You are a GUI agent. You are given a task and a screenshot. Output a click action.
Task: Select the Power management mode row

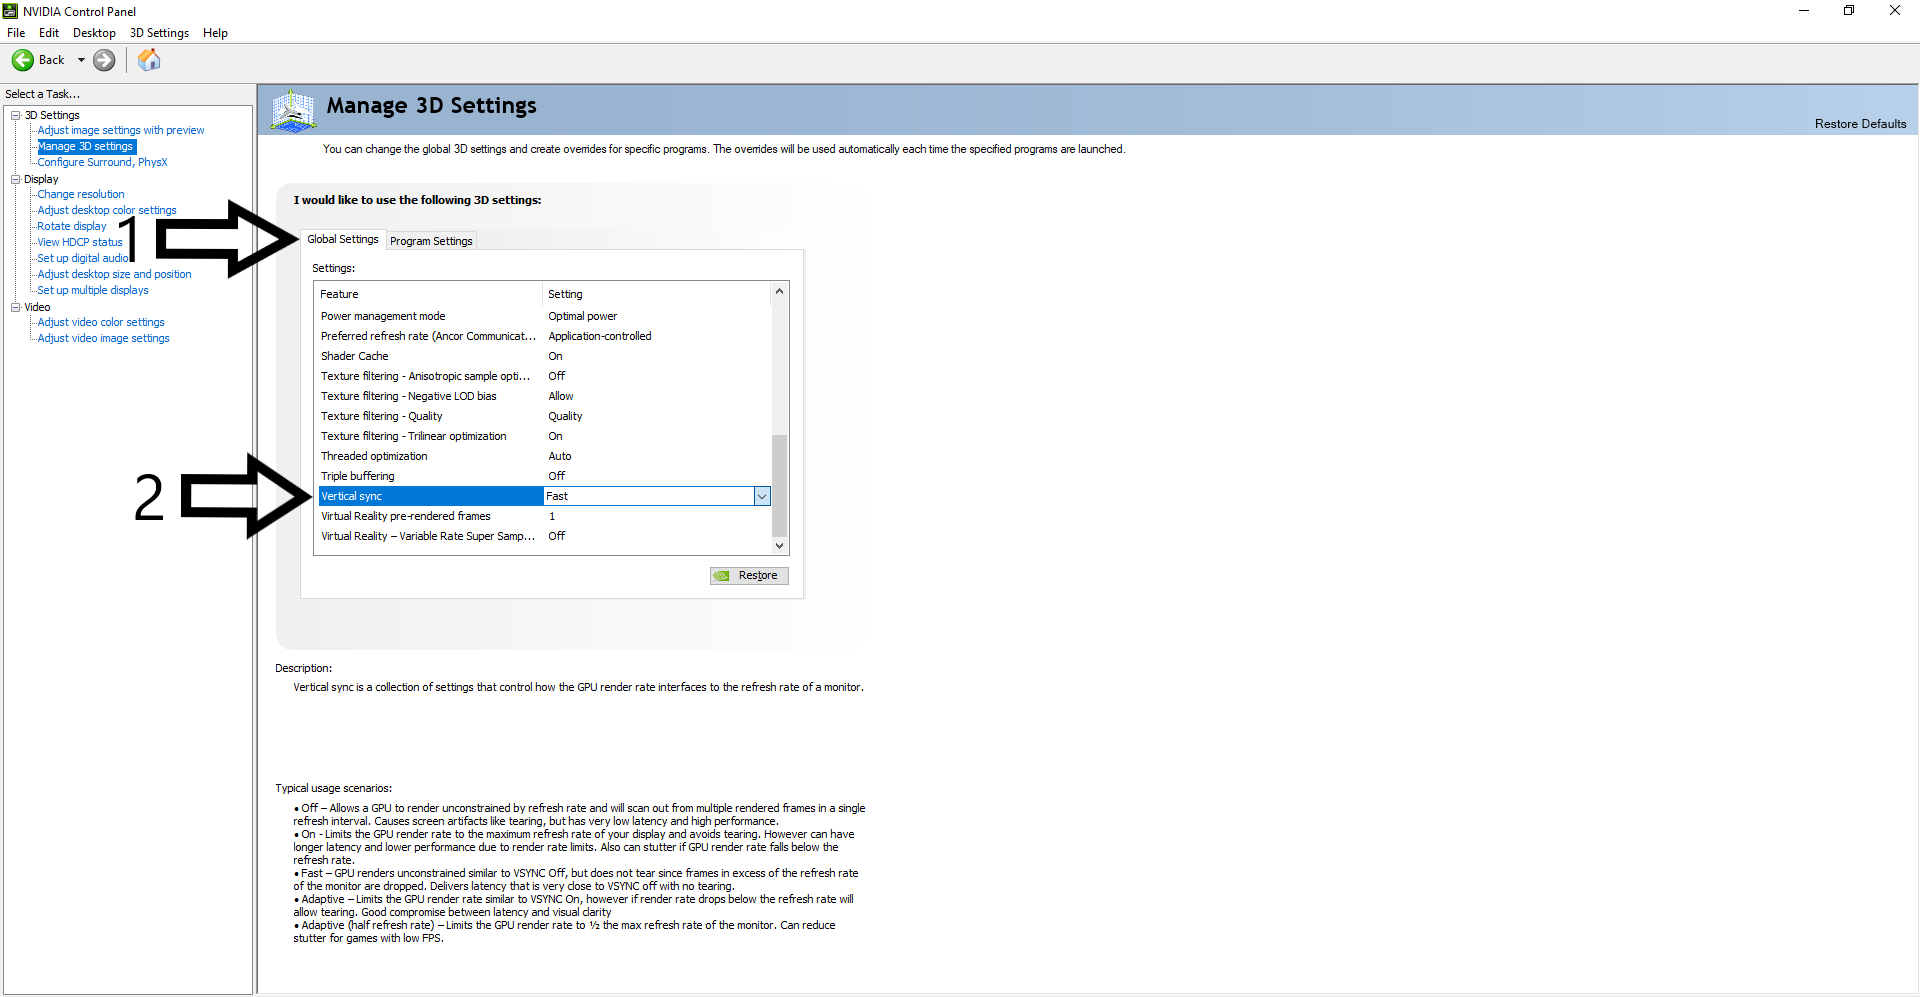[544, 316]
